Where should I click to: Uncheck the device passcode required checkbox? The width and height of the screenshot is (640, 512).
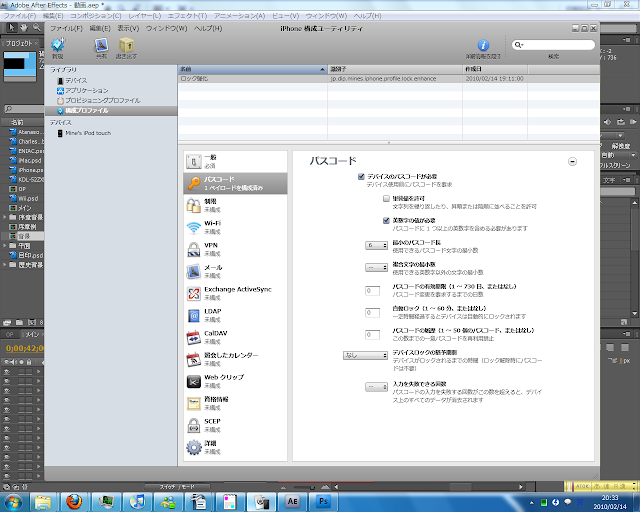tap(361, 176)
